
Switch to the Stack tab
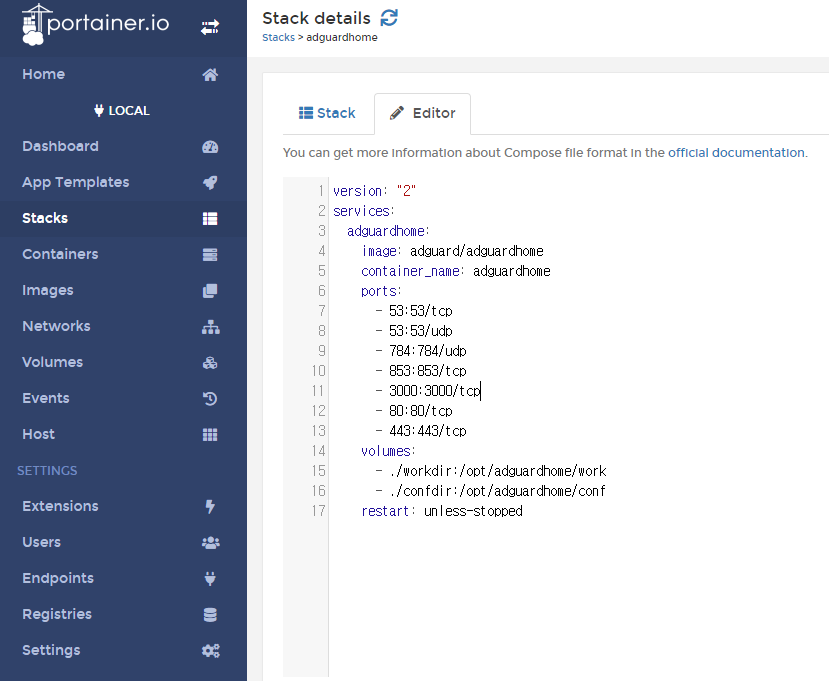(328, 113)
